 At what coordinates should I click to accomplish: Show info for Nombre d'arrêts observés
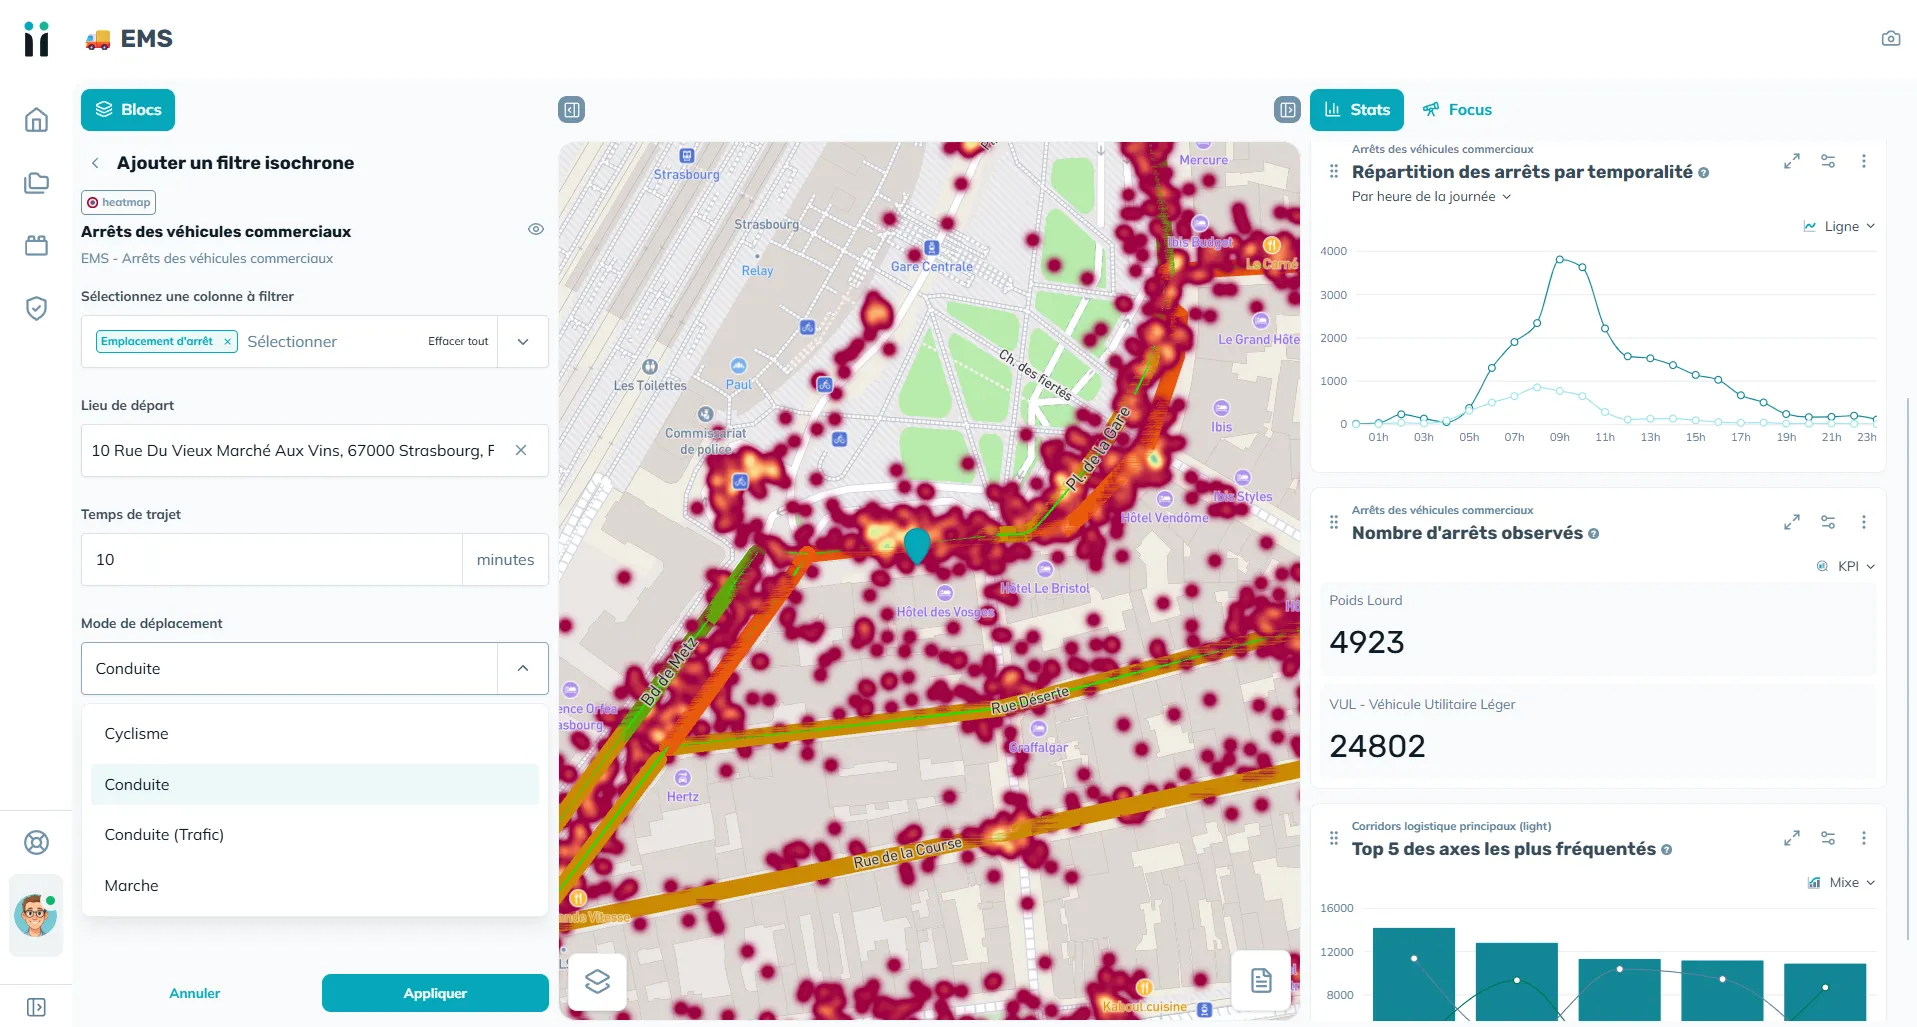click(x=1594, y=534)
